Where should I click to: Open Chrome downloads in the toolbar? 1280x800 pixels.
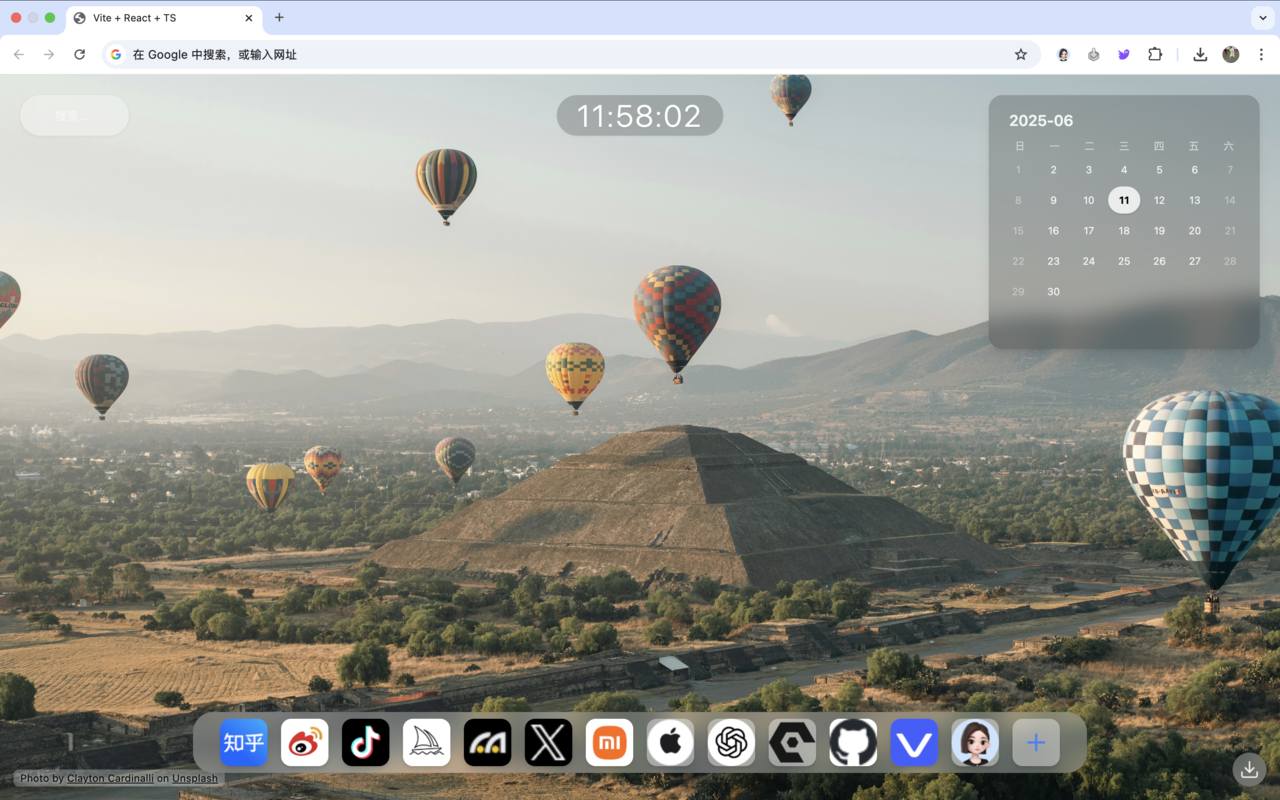1200,55
